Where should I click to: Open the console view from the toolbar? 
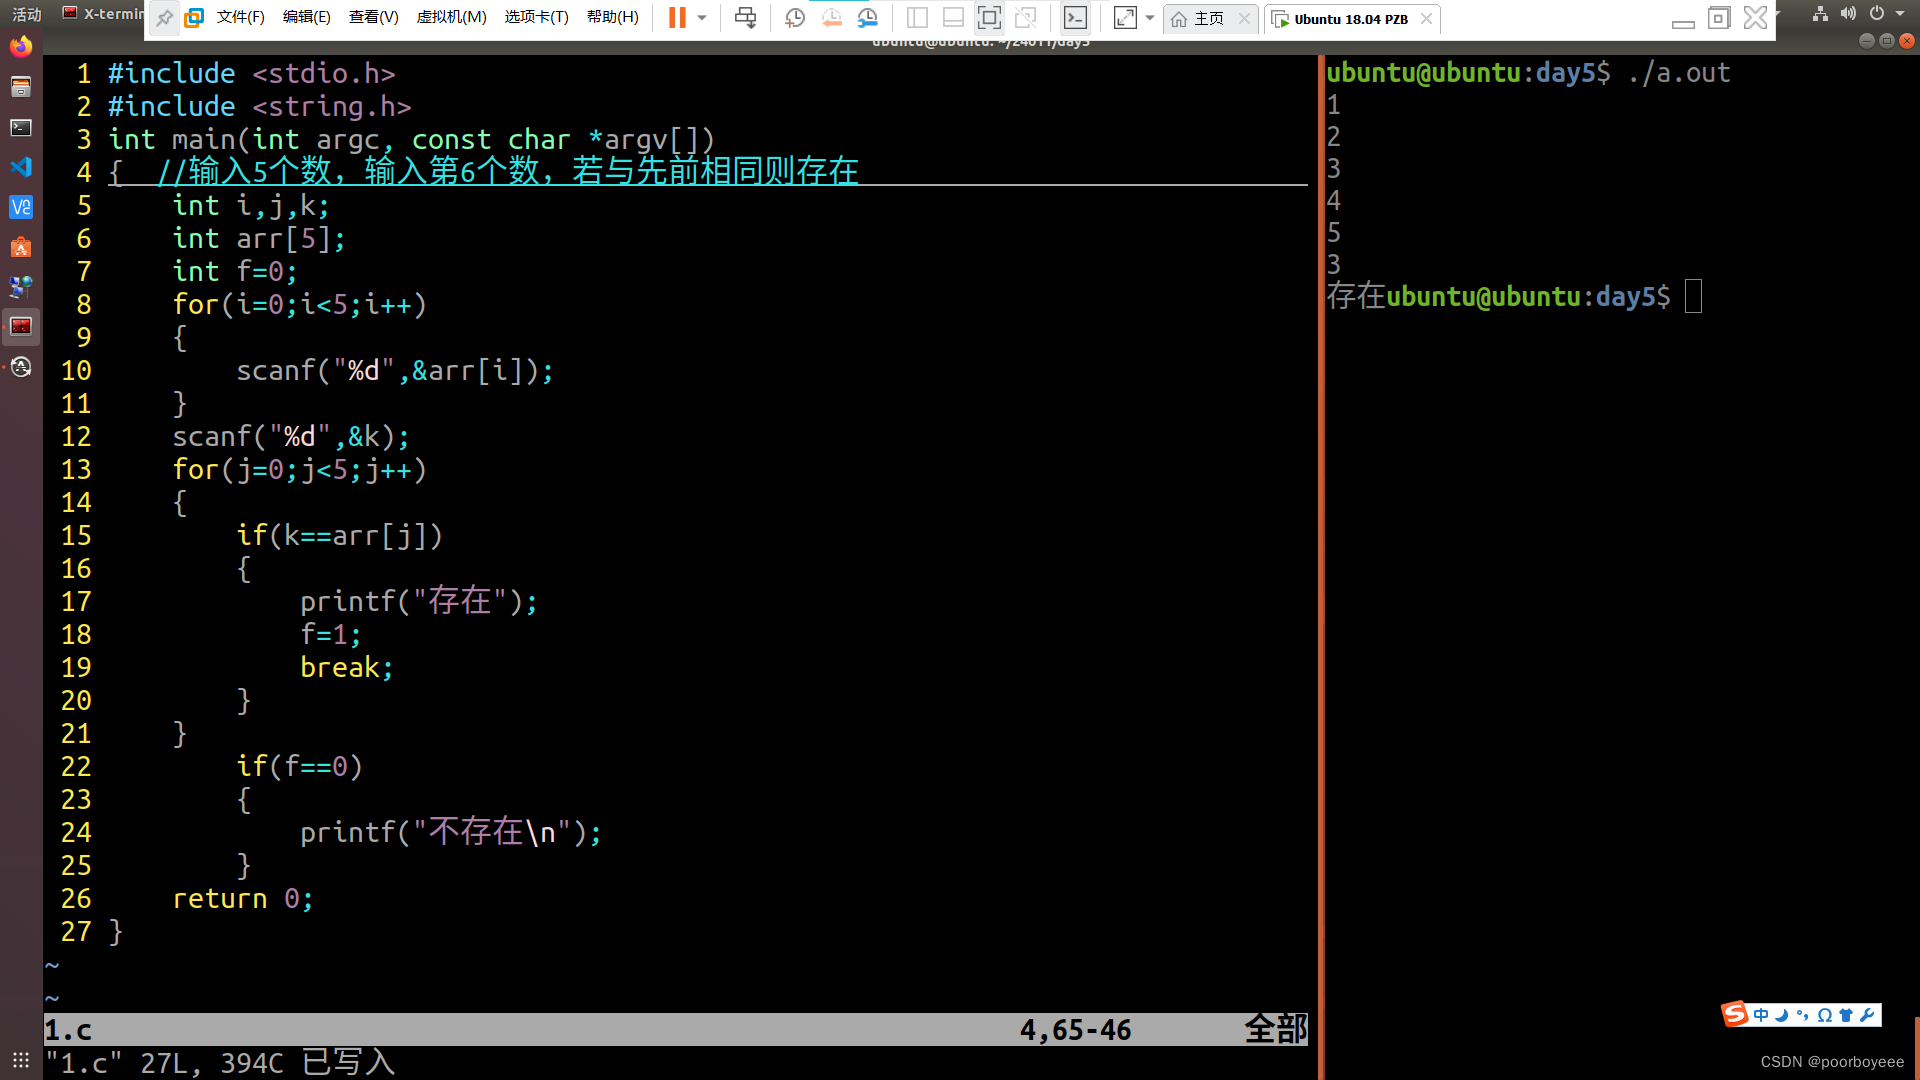click(1075, 17)
